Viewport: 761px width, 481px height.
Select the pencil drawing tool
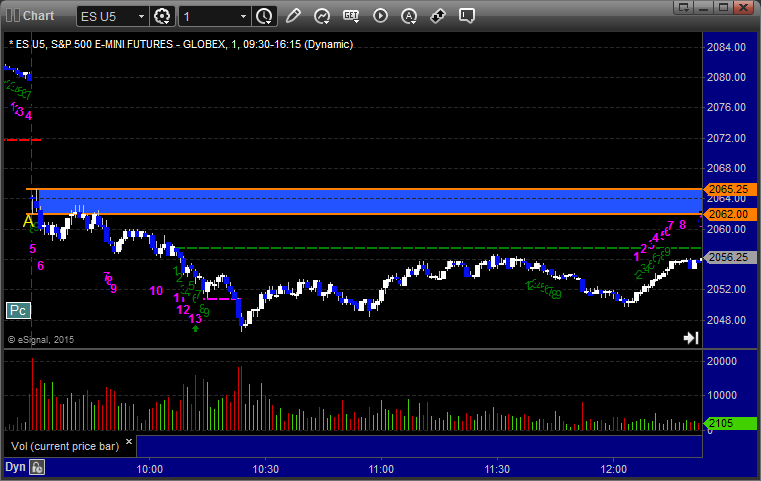(x=292, y=17)
